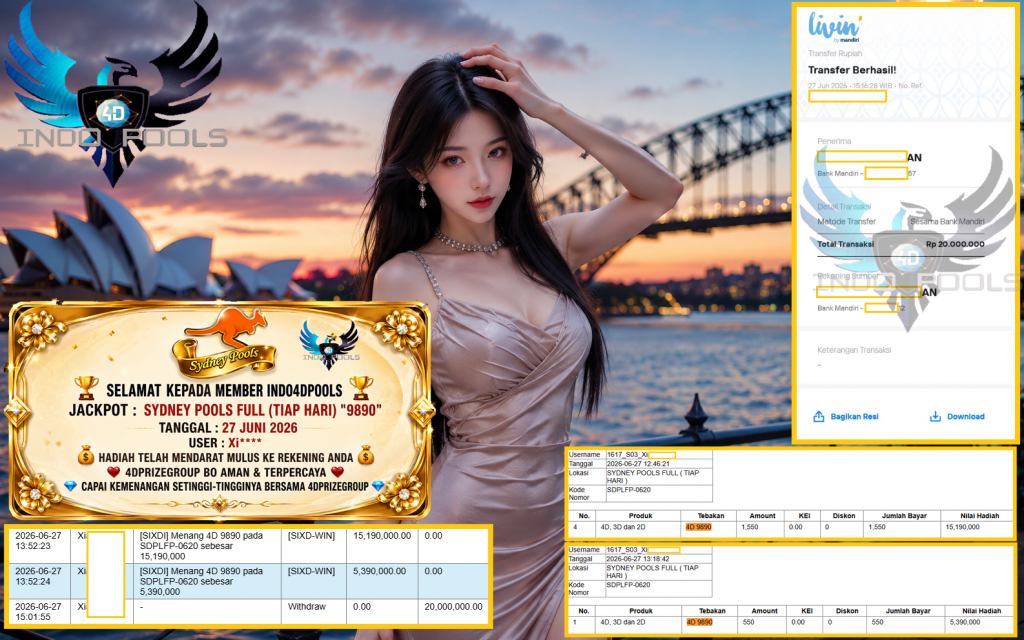Viewport: 1024px width, 640px height.
Task: Click the jackpot line with number "9890"
Action: pyautogui.click(x=225, y=410)
